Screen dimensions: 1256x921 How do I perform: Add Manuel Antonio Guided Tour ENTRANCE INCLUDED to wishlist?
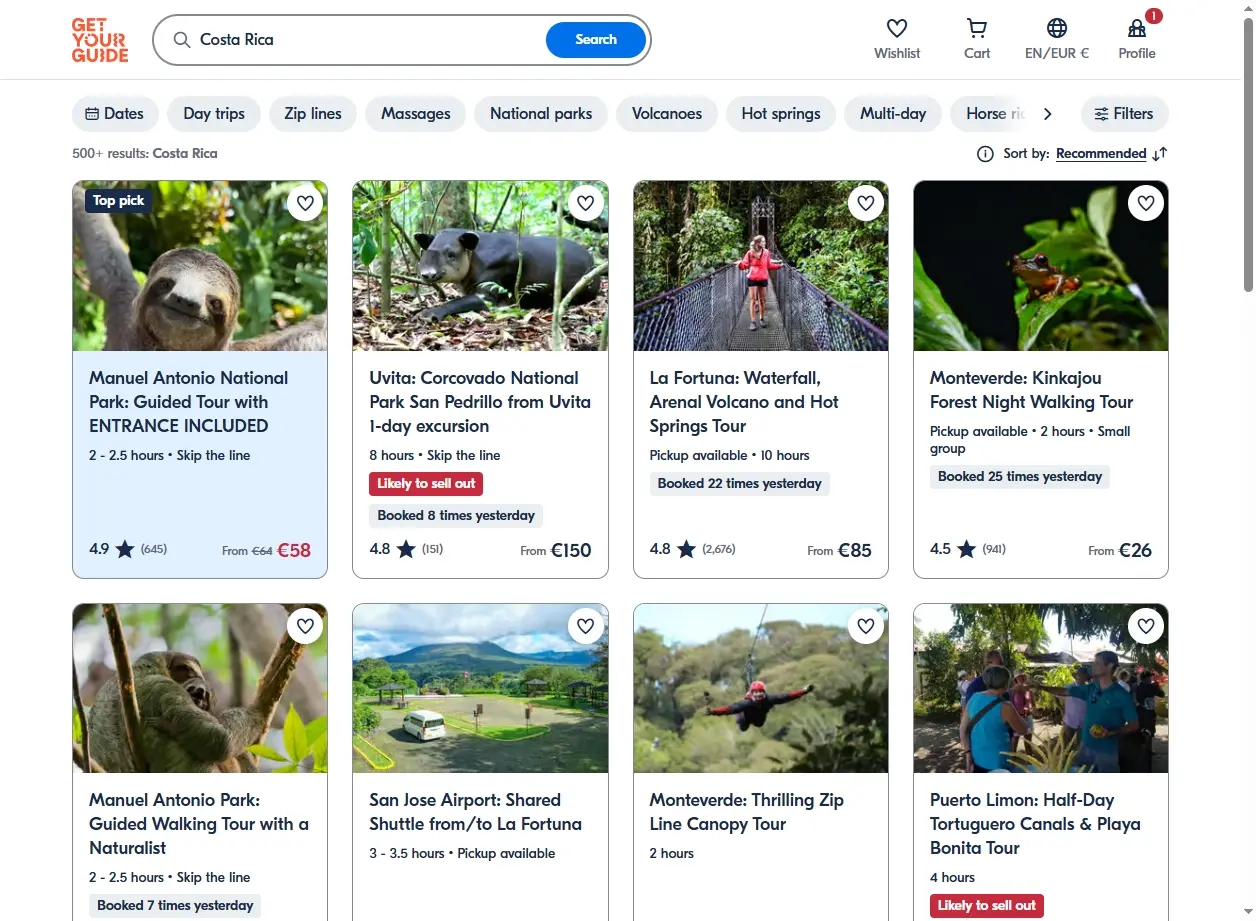(x=306, y=203)
